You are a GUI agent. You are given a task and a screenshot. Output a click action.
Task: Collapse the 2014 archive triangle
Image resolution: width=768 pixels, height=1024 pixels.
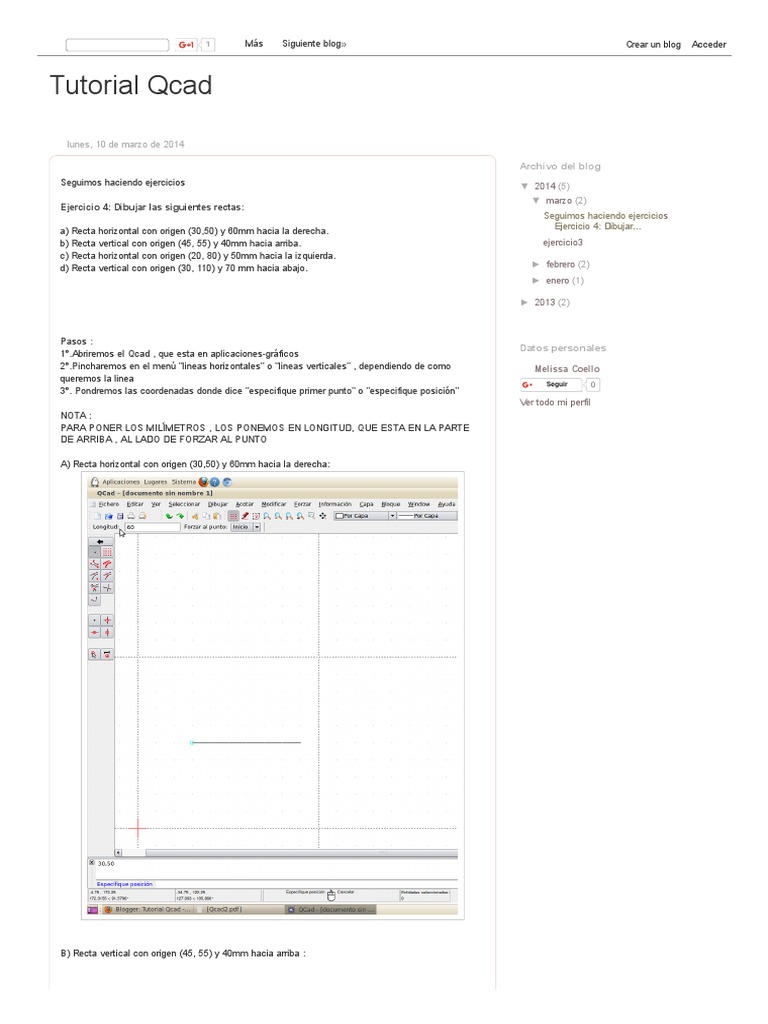(x=524, y=186)
